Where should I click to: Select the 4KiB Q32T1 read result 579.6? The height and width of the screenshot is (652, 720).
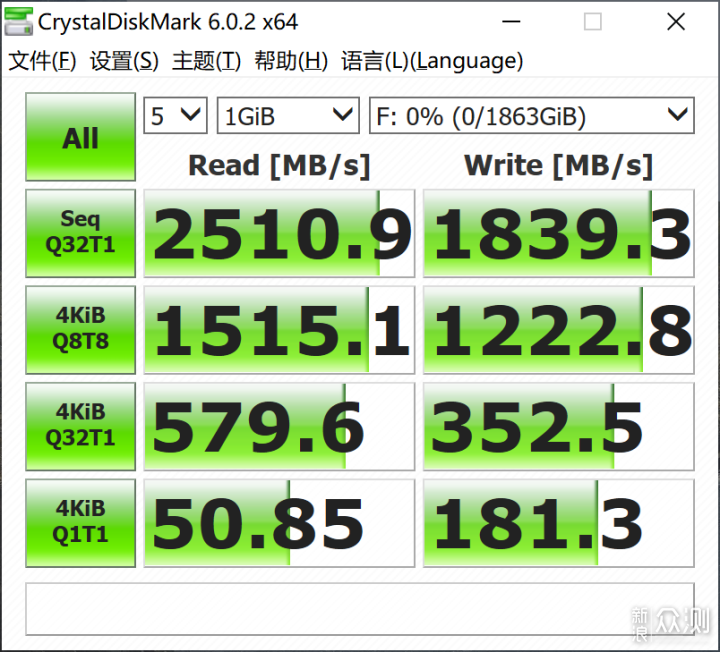pyautogui.click(x=279, y=427)
